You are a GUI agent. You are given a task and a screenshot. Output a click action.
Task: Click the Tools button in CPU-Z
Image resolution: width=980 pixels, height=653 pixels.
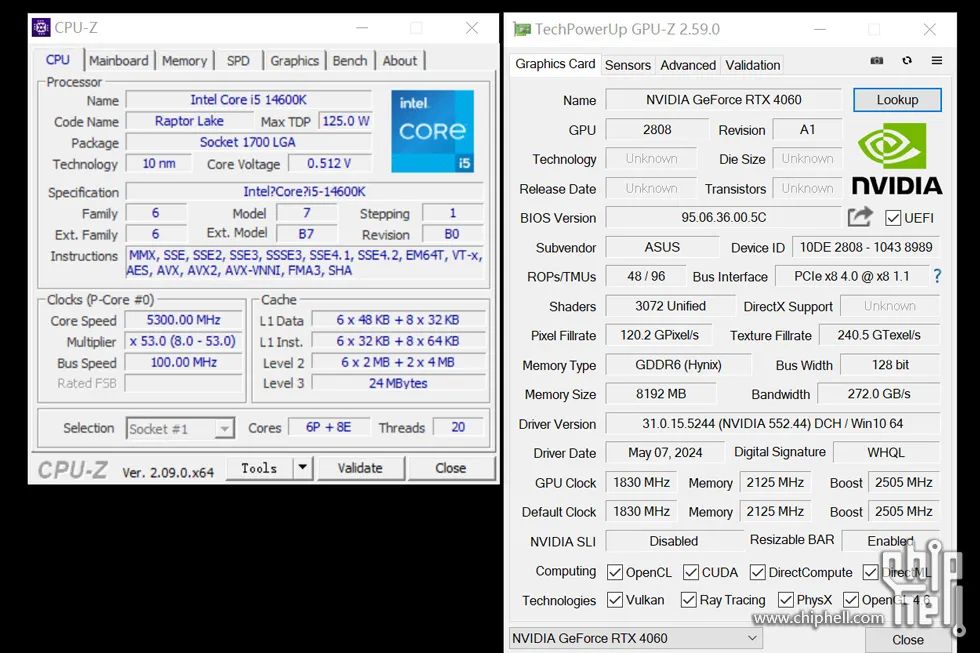pos(259,468)
